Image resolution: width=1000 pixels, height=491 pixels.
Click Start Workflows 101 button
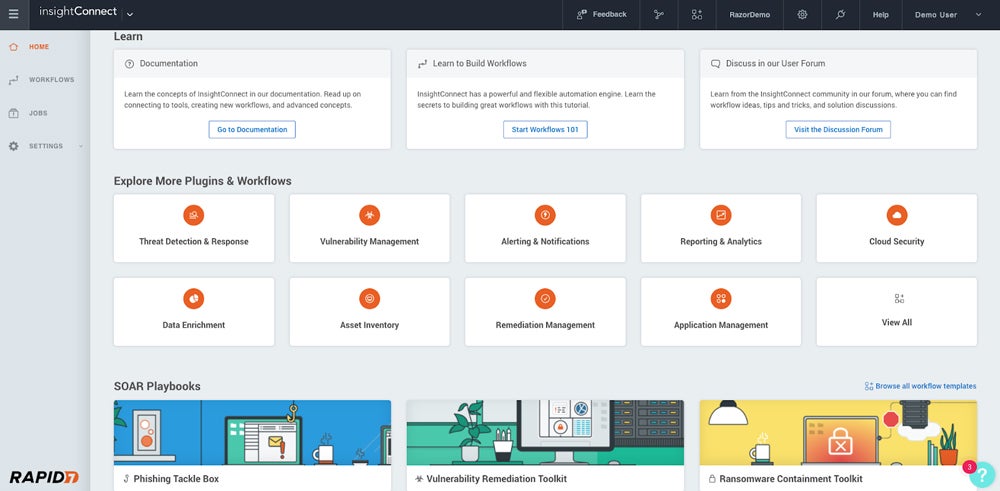click(545, 129)
